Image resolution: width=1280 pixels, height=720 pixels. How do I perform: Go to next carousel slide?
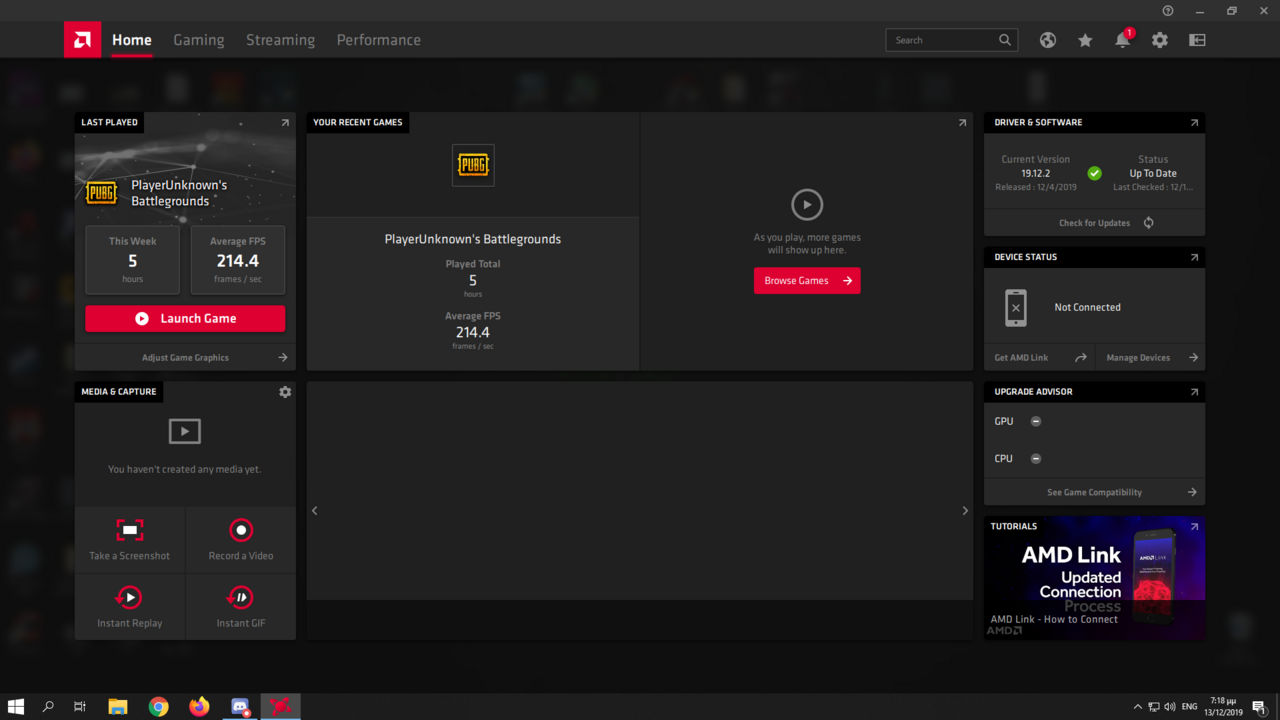[965, 510]
